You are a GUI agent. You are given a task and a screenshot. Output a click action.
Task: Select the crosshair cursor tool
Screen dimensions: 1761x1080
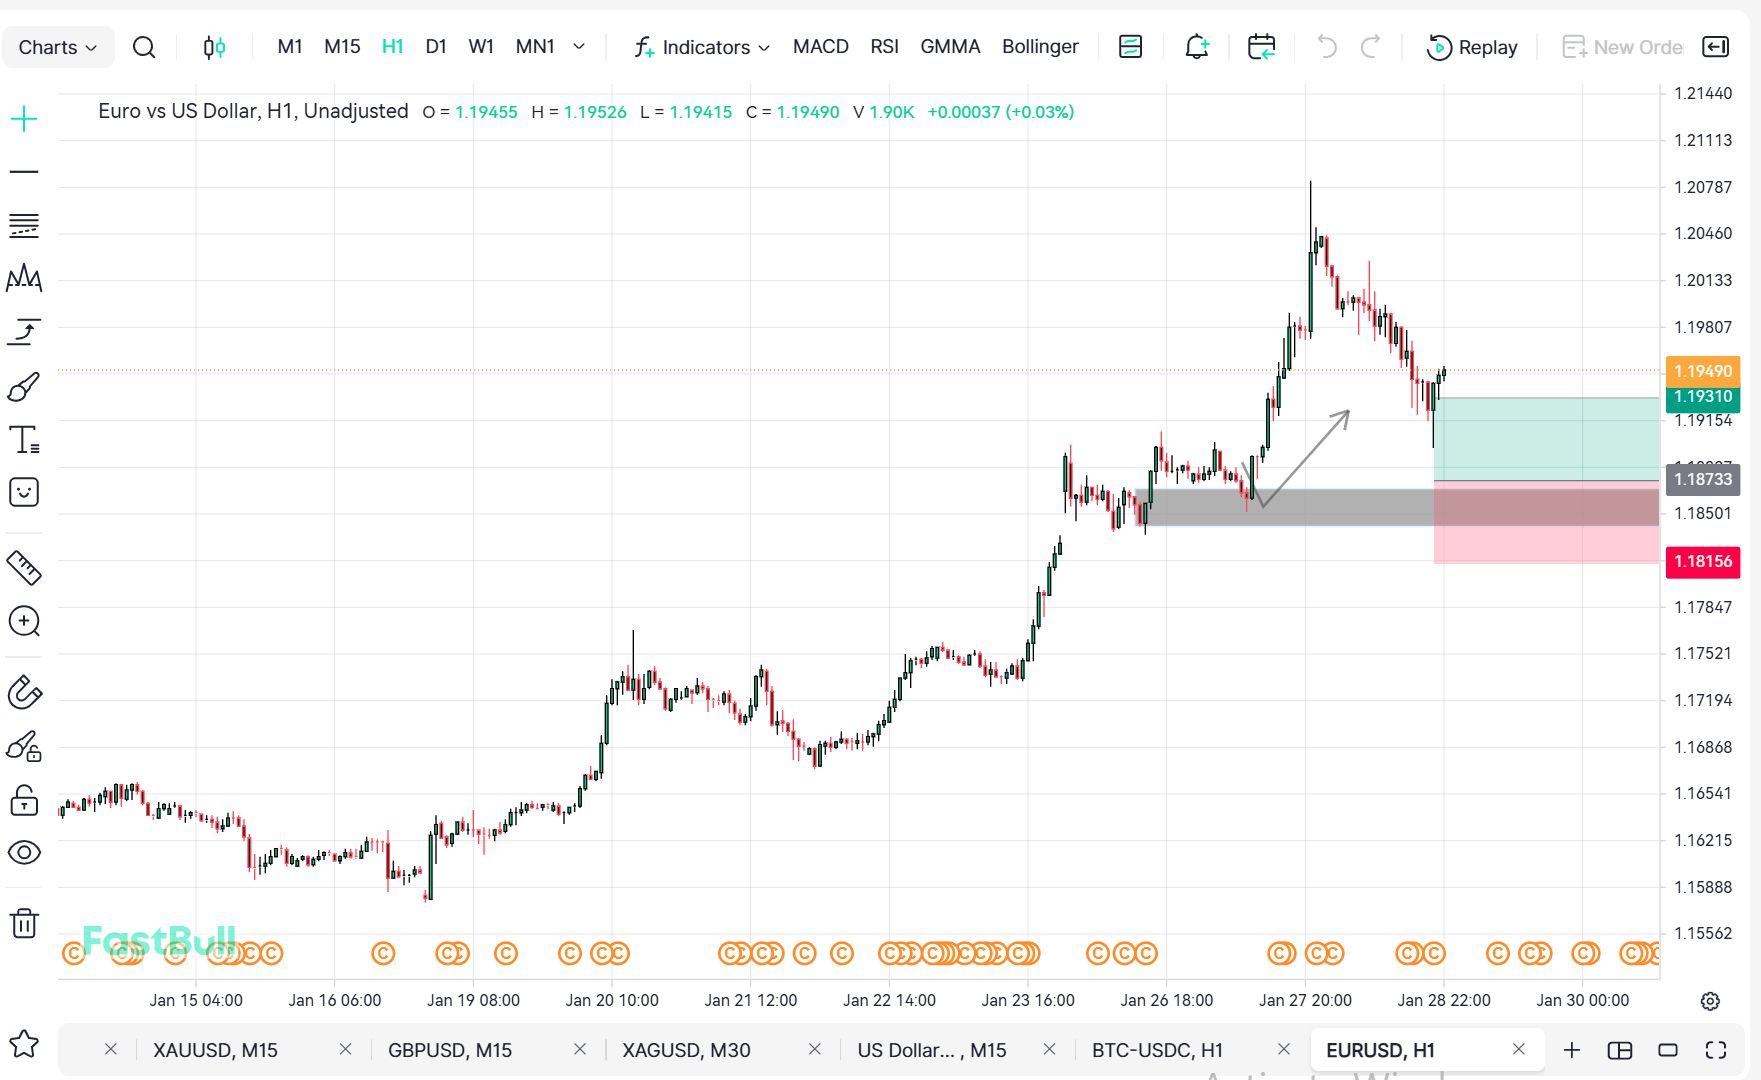24,120
